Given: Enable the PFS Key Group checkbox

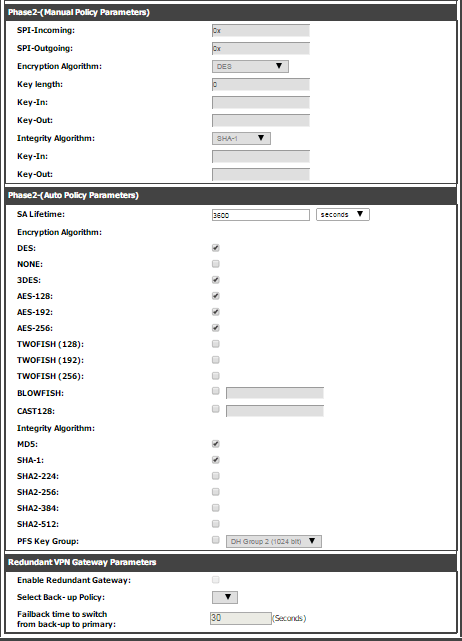Looking at the screenshot, I should tap(215, 540).
